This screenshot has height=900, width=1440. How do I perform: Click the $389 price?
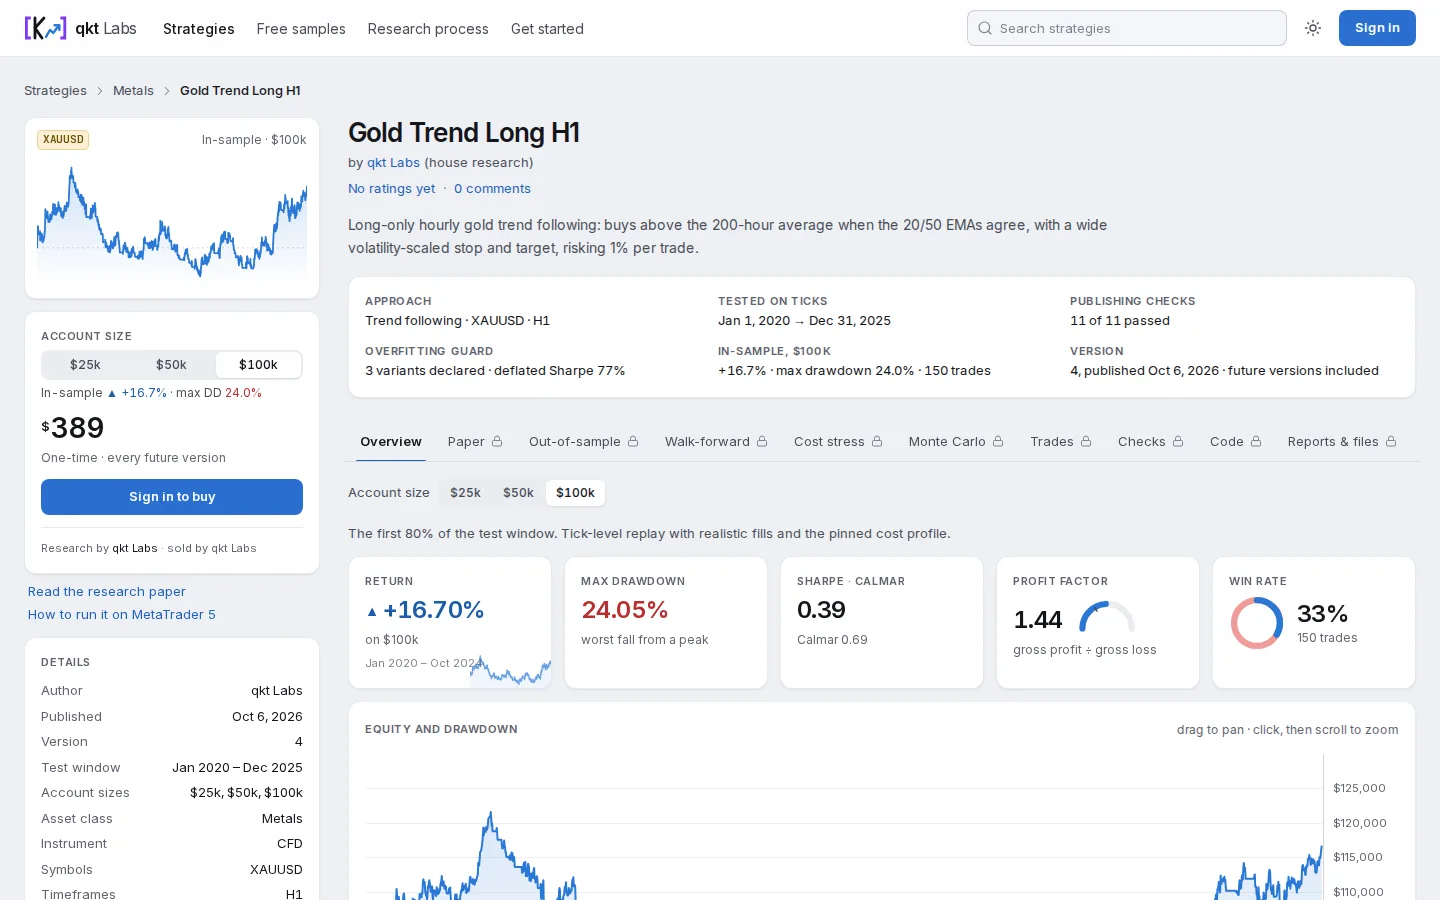click(x=73, y=428)
